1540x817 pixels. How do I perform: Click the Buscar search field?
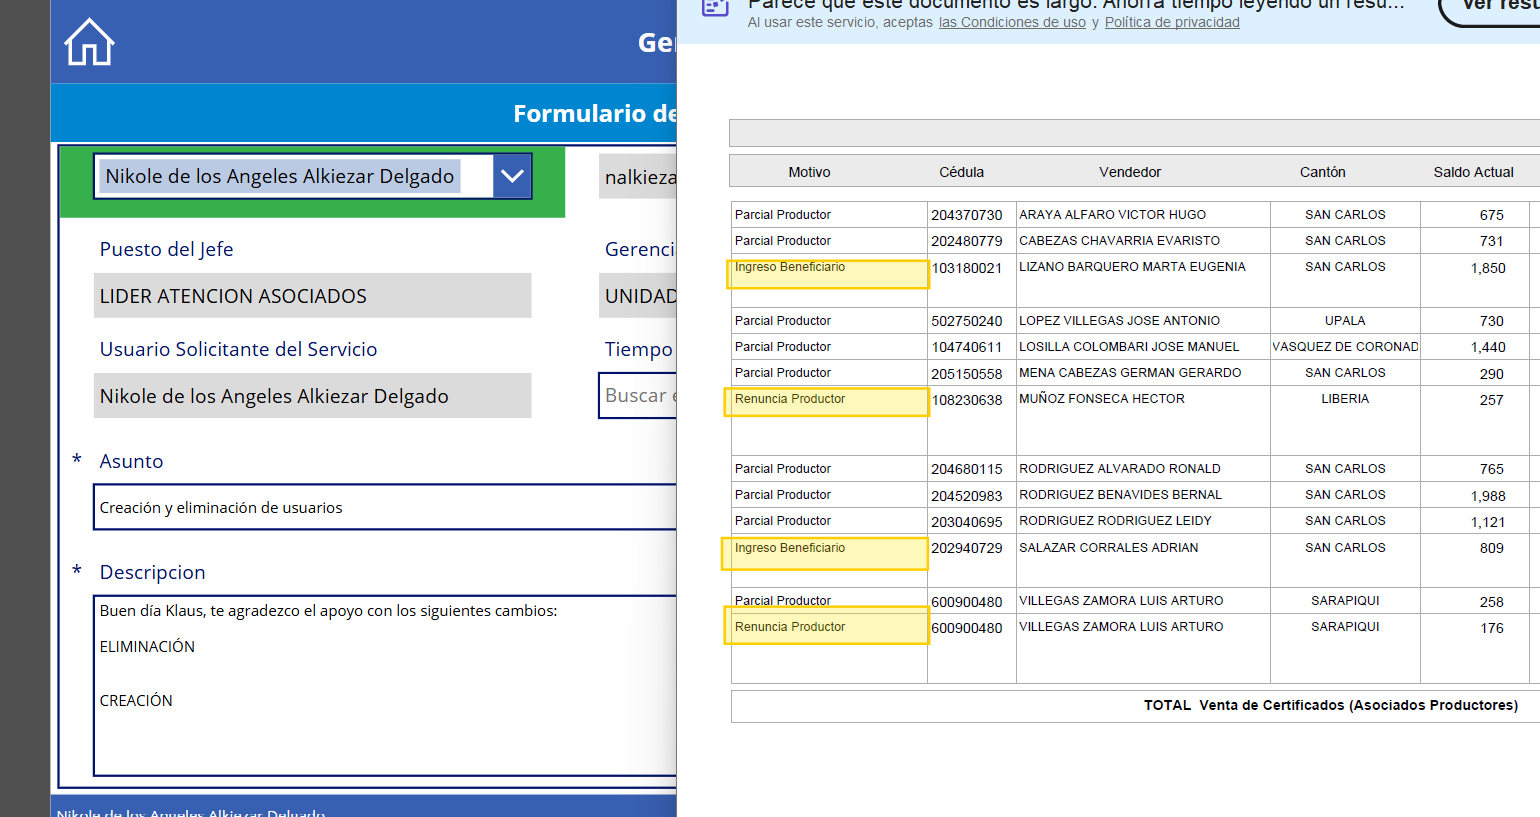(638, 396)
